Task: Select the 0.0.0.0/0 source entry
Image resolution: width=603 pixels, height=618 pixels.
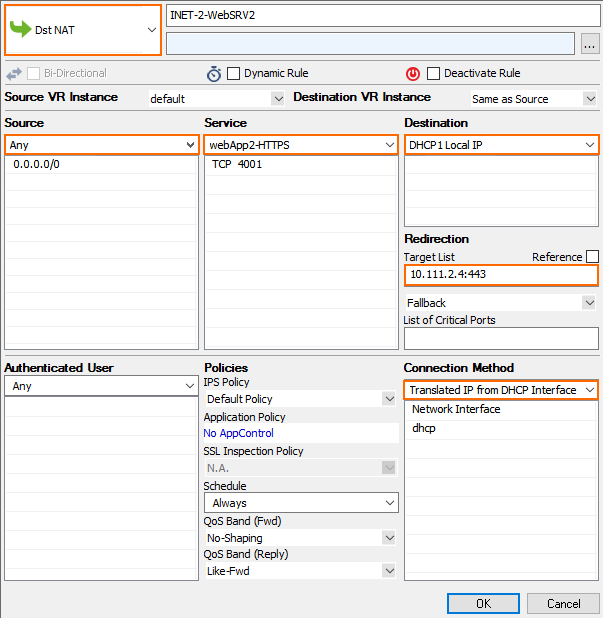Action: pyautogui.click(x=102, y=164)
